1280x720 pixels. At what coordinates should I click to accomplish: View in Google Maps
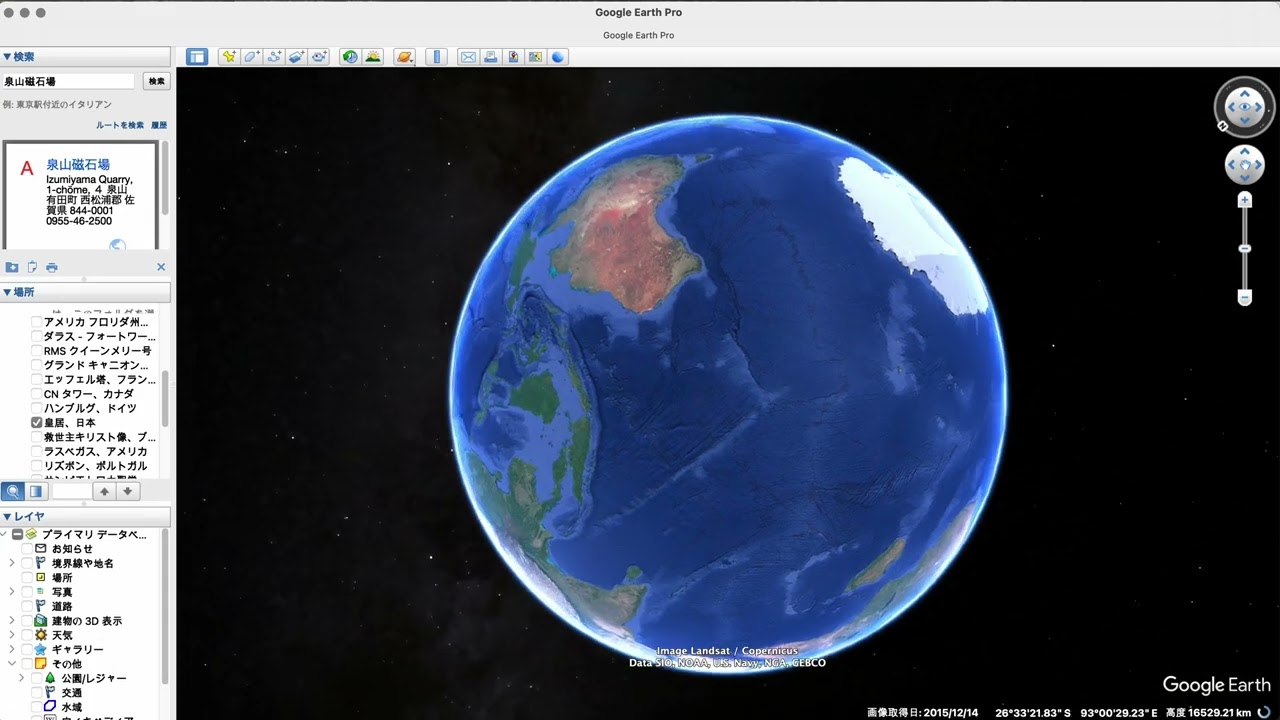(535, 57)
